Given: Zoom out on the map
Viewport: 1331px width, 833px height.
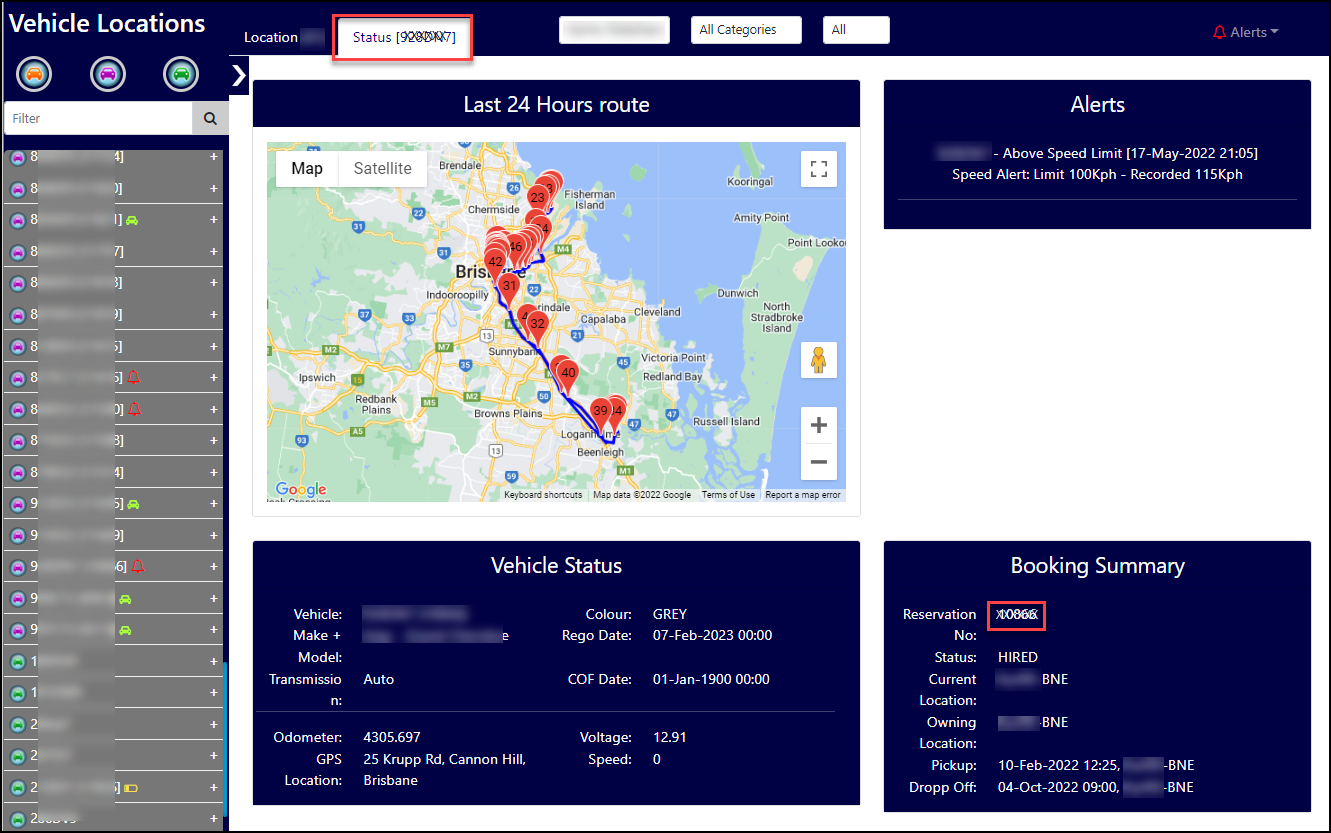Looking at the screenshot, I should [818, 462].
